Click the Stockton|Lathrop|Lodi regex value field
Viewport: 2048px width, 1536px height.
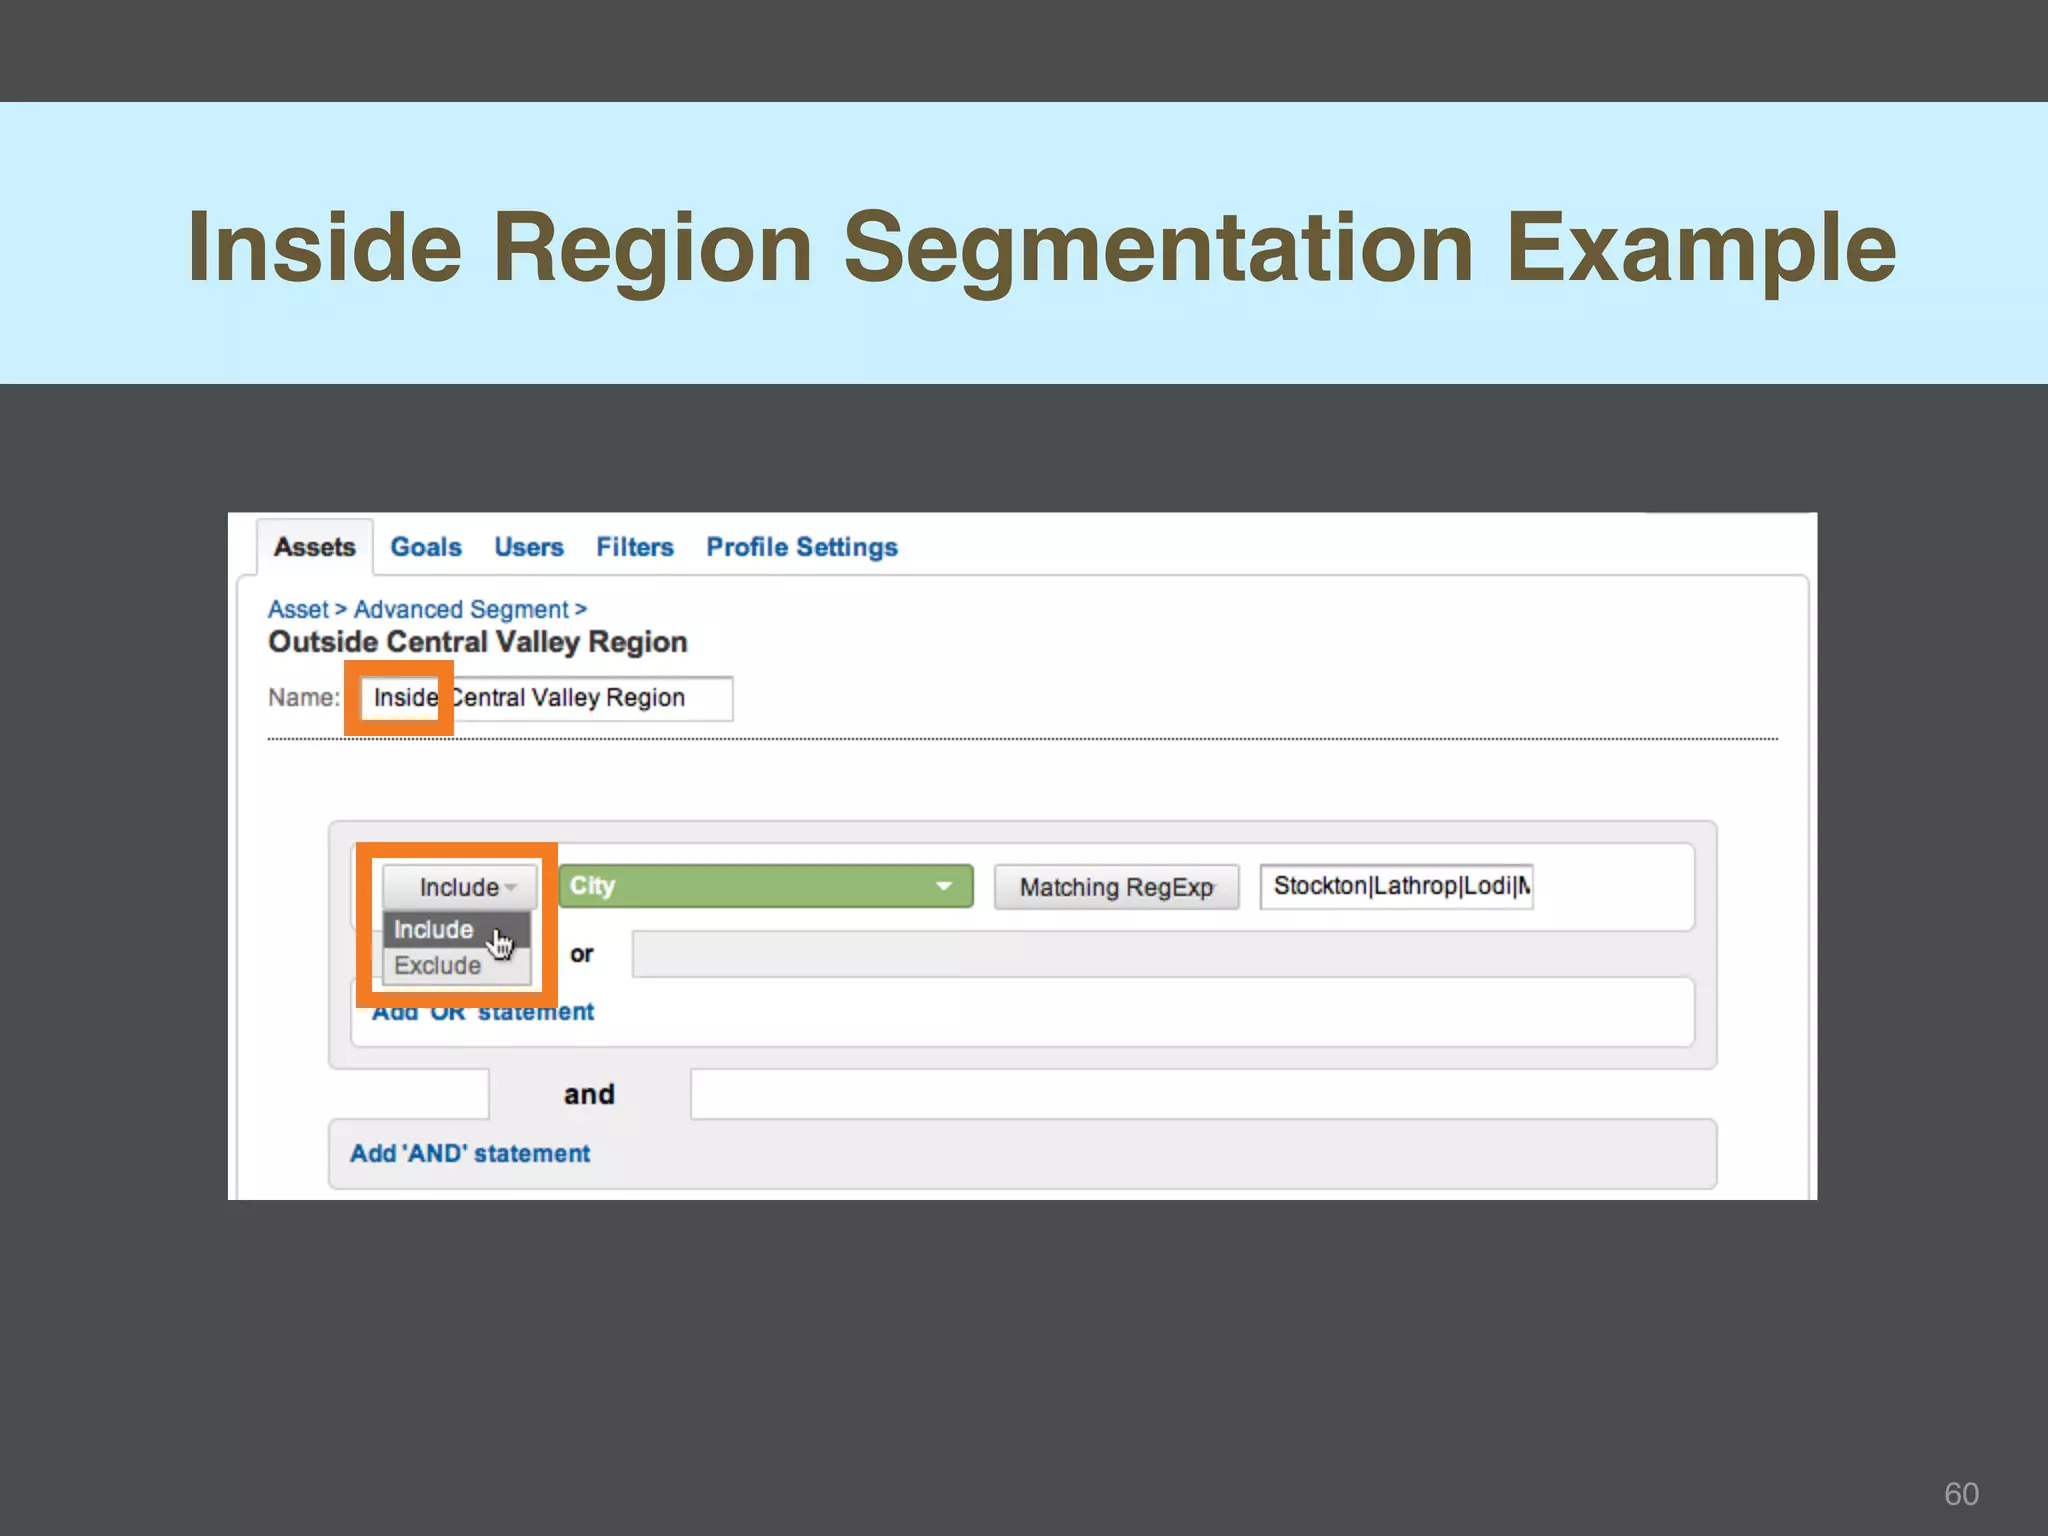[1396, 886]
